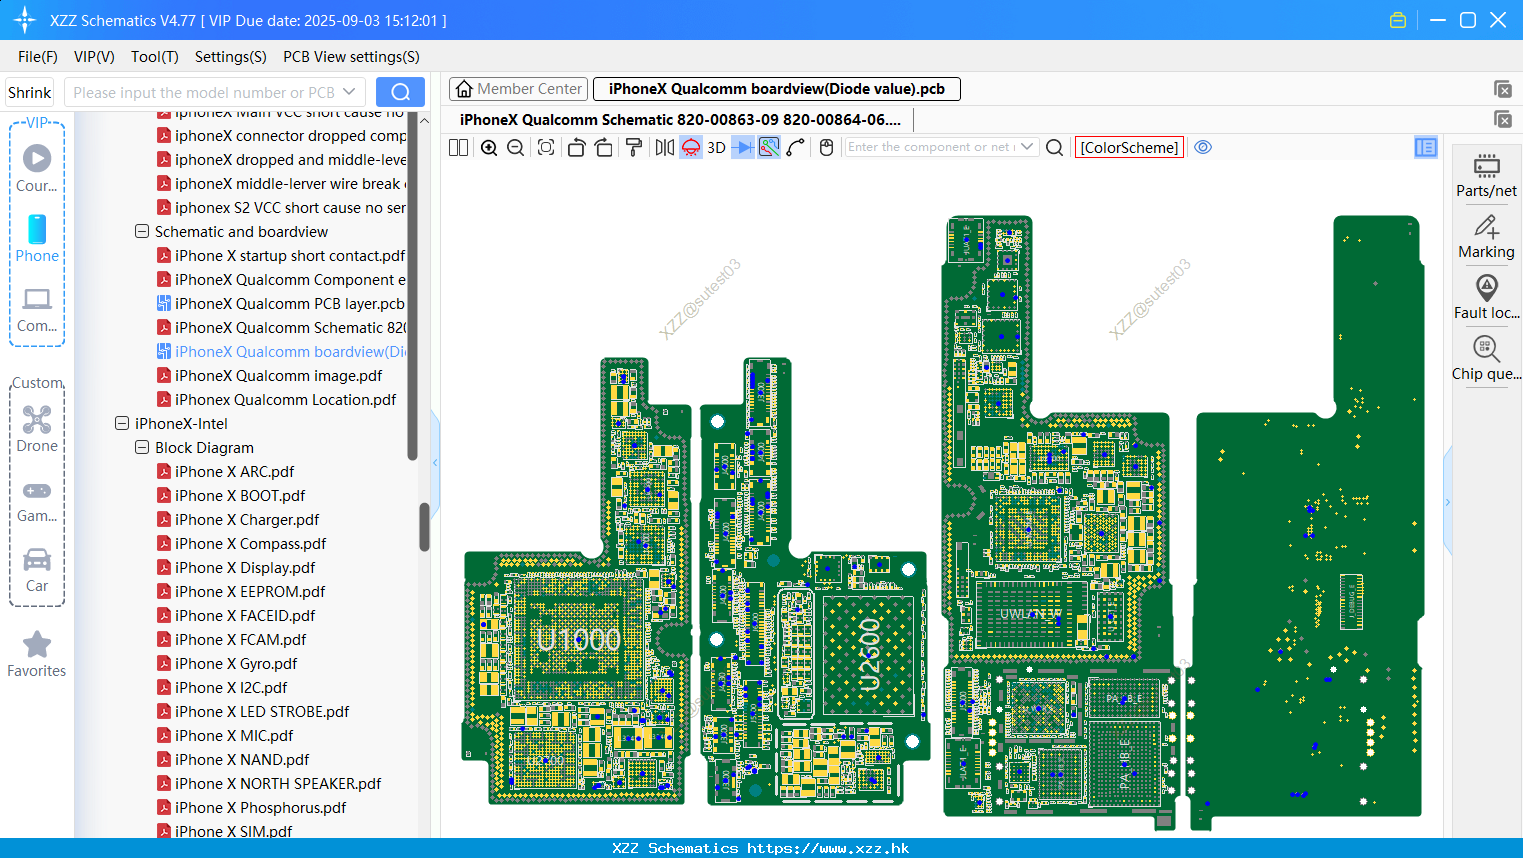Screen dimensions: 1523x858
Task: Toggle the red highlighted component mode
Action: [691, 148]
